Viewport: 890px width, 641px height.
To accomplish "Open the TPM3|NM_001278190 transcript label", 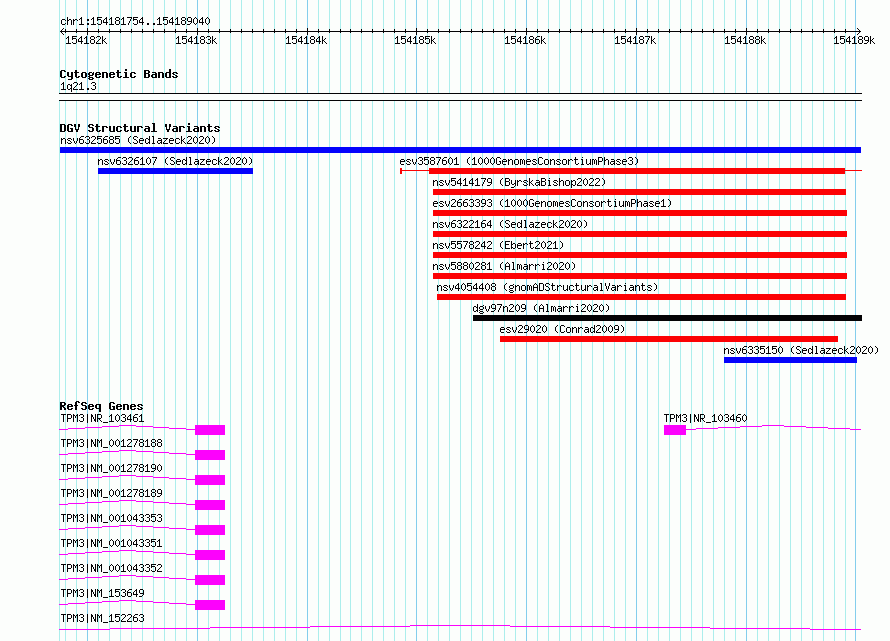I will point(111,468).
